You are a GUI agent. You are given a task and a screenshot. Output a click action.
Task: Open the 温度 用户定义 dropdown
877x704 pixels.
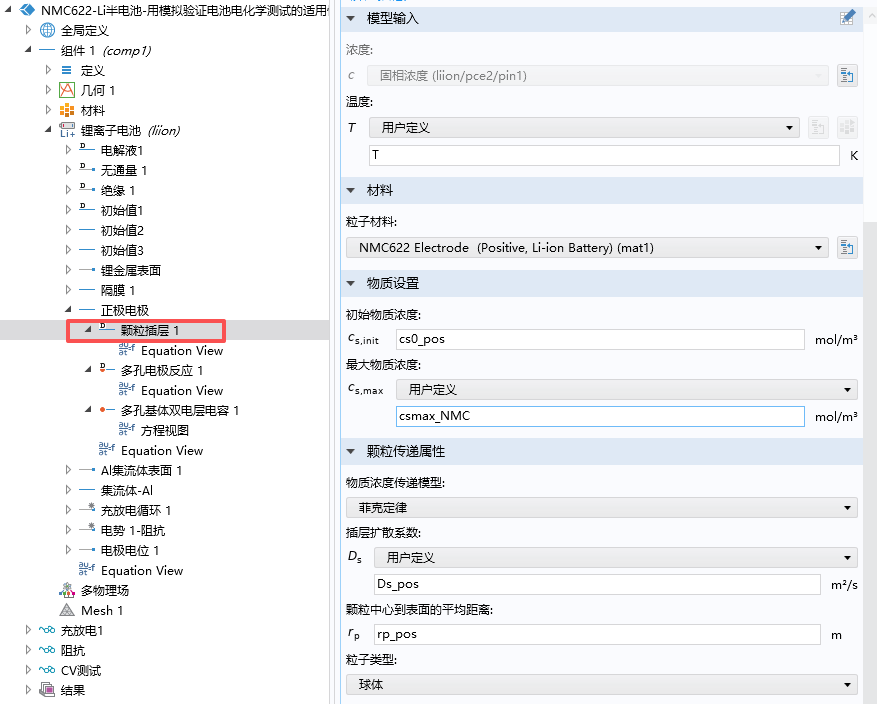(584, 127)
